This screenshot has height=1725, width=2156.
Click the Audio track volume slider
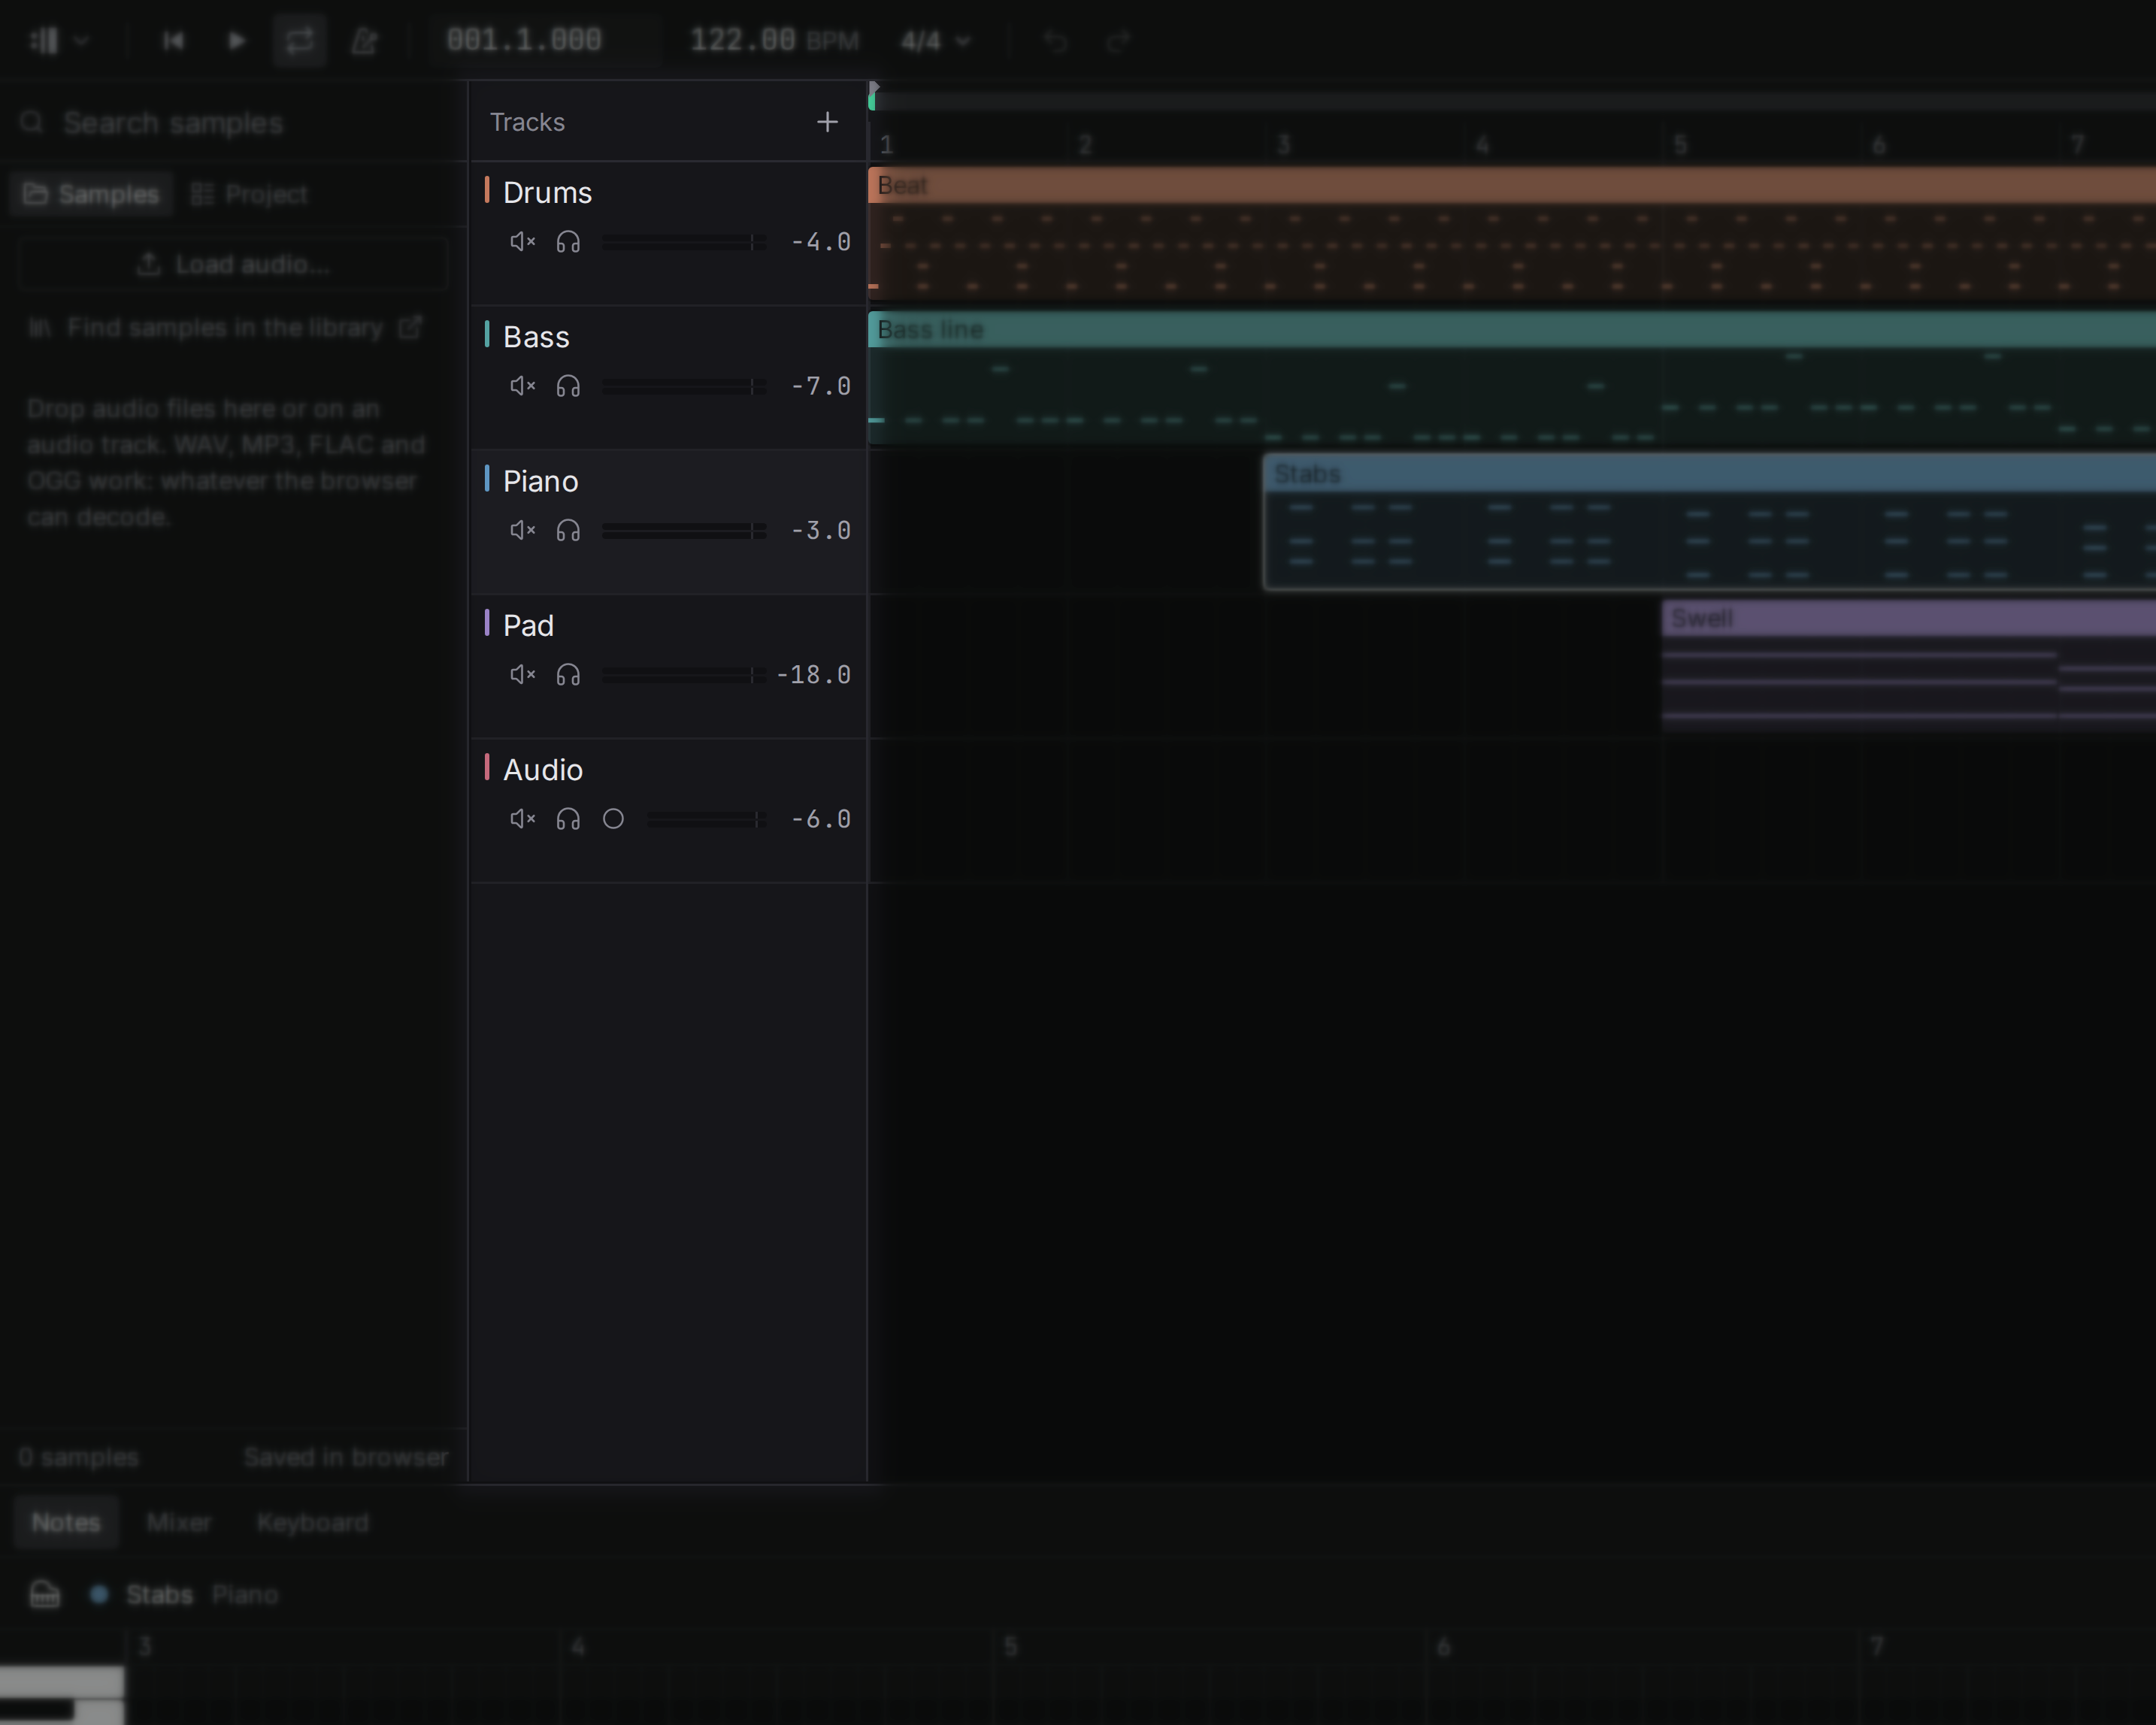pyautogui.click(x=707, y=819)
